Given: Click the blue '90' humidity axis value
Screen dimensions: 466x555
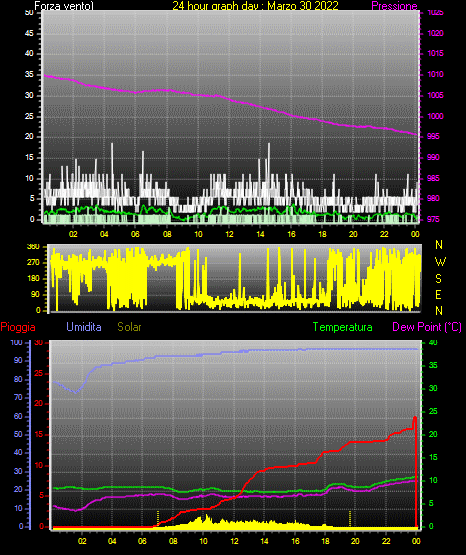Looking at the screenshot, I should [18, 361].
